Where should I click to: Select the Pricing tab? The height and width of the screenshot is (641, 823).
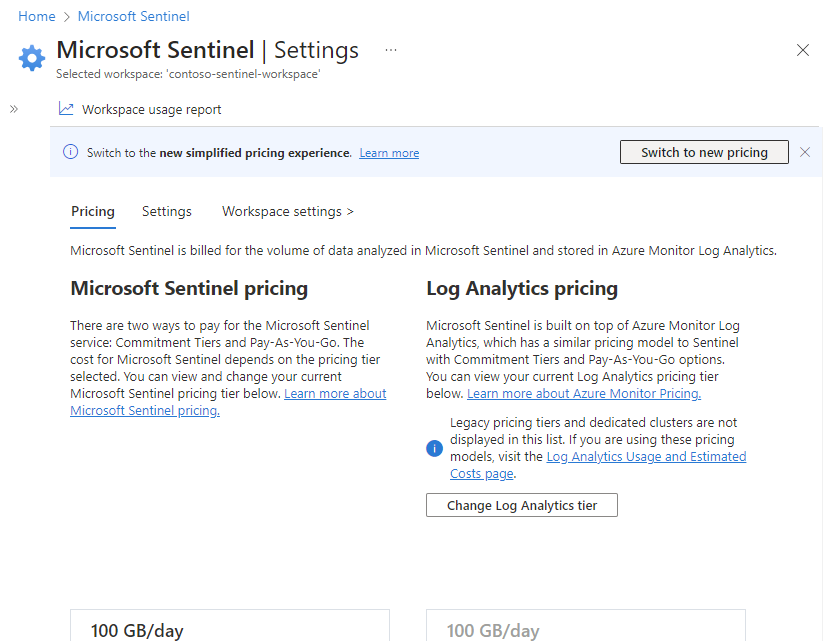[x=93, y=212]
